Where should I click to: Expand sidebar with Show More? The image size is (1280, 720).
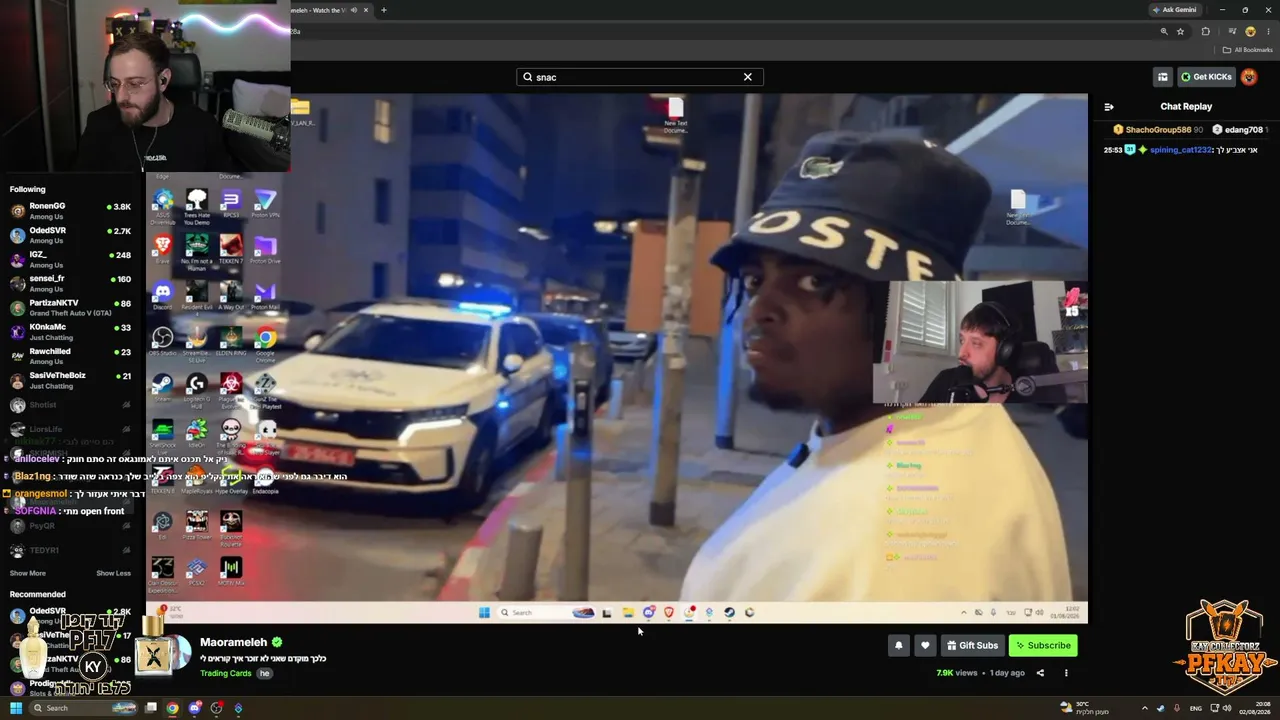(x=28, y=573)
